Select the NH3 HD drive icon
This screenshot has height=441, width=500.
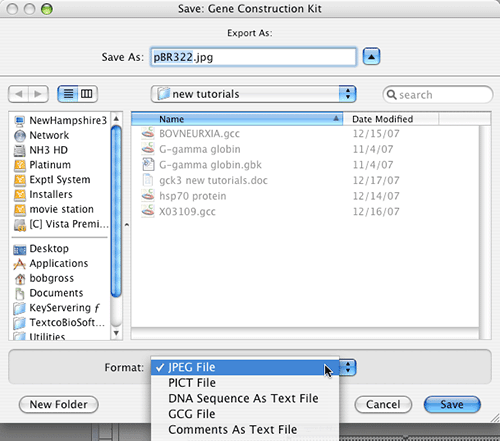point(19,150)
